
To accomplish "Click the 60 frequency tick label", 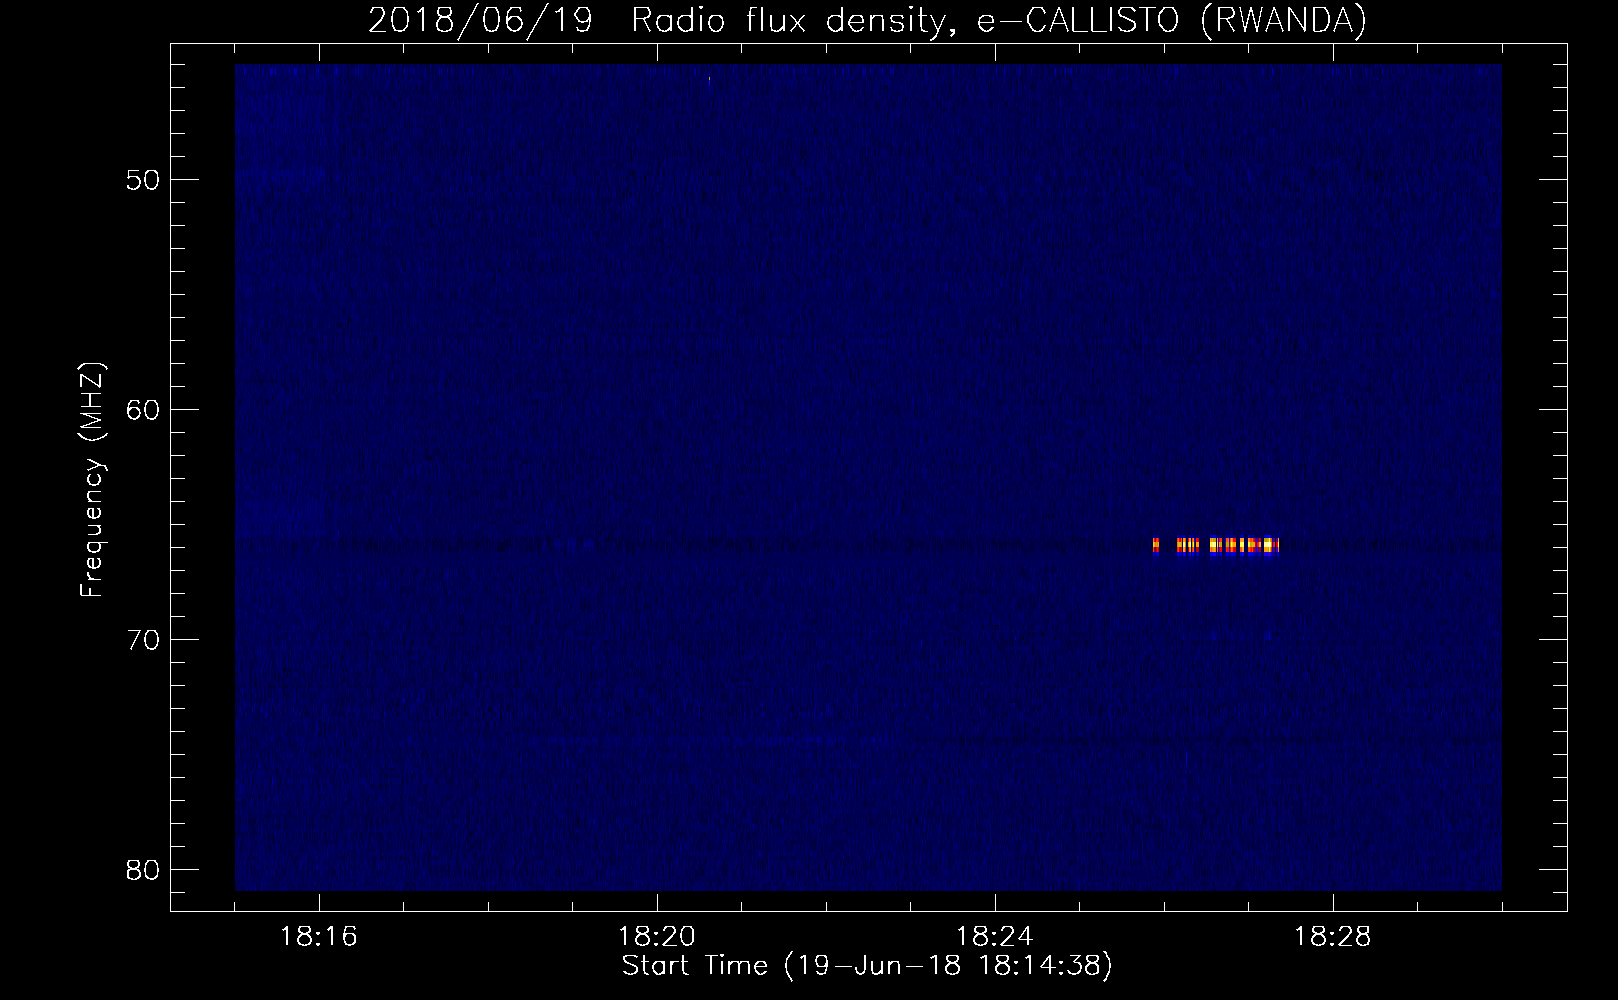I will coord(143,410).
